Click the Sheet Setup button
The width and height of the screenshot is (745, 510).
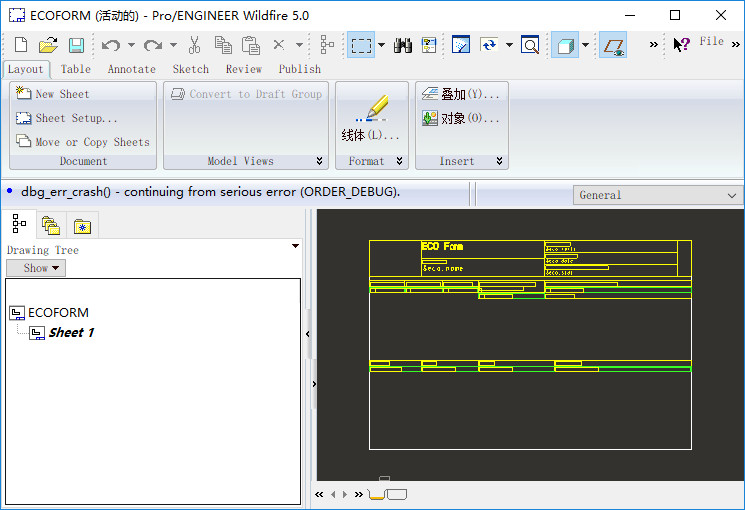point(66,118)
